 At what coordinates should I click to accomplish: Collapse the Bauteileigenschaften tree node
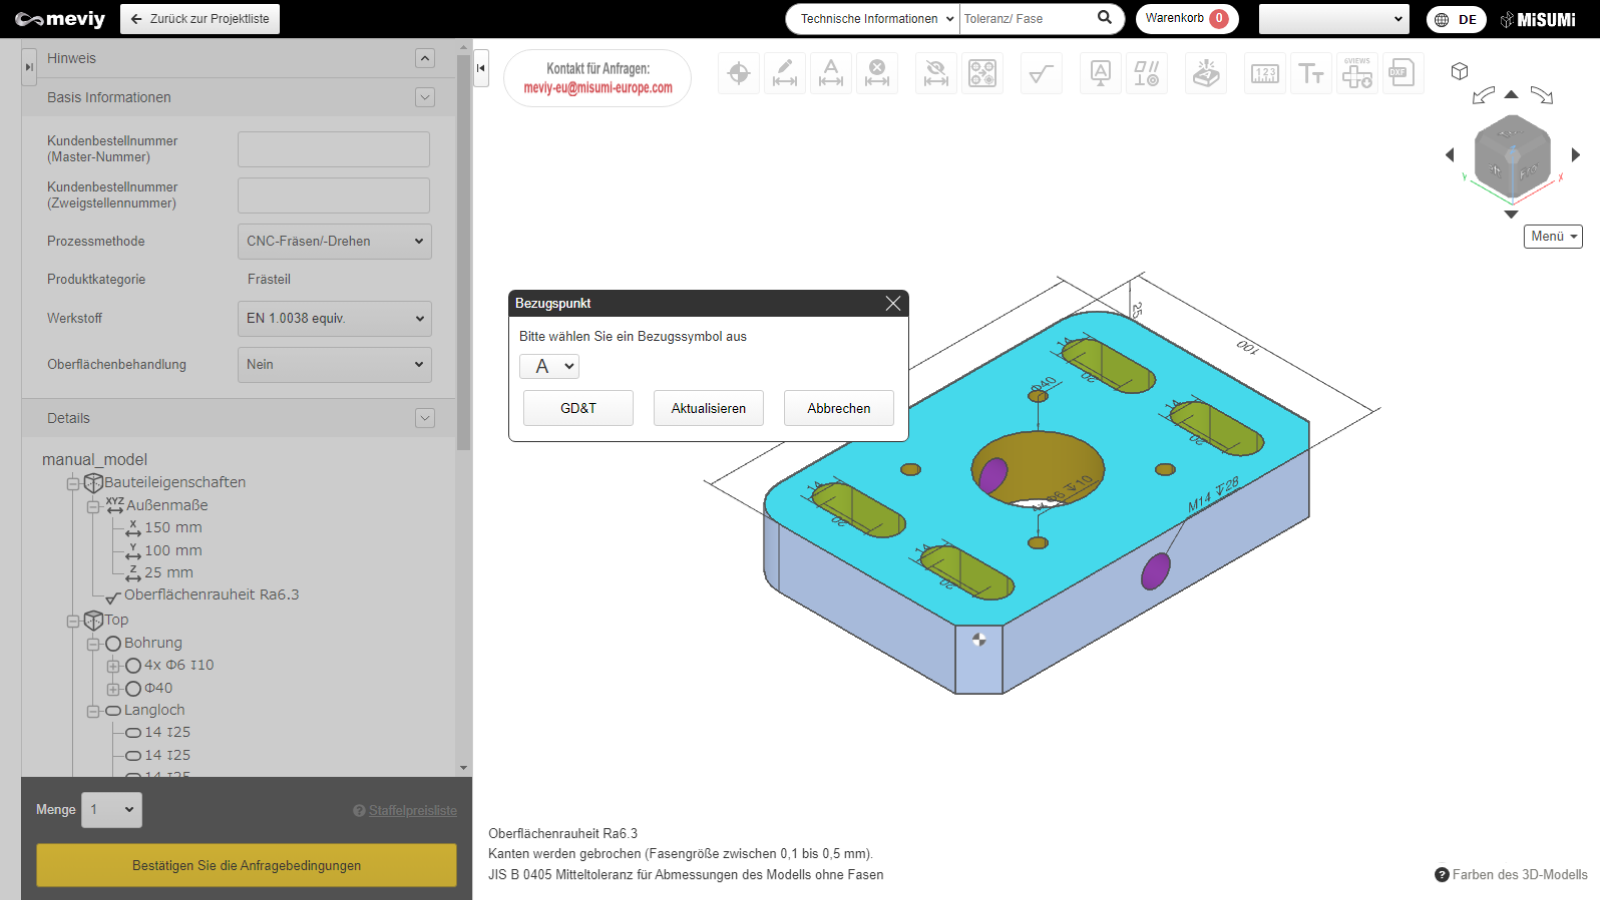(73, 484)
